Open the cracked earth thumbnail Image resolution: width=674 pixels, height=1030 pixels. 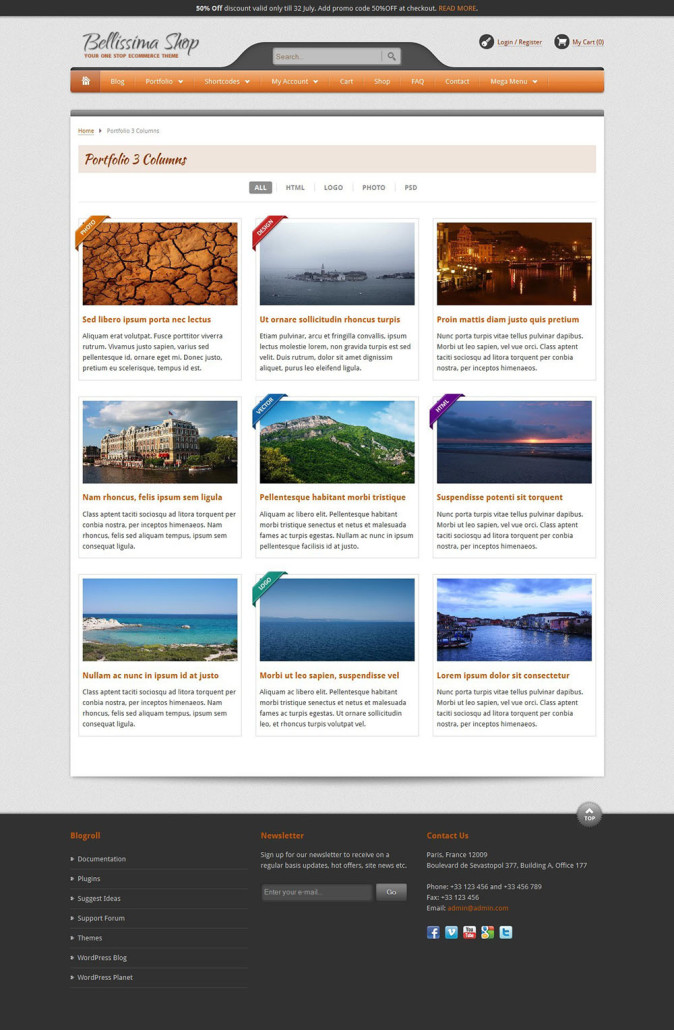click(160, 263)
